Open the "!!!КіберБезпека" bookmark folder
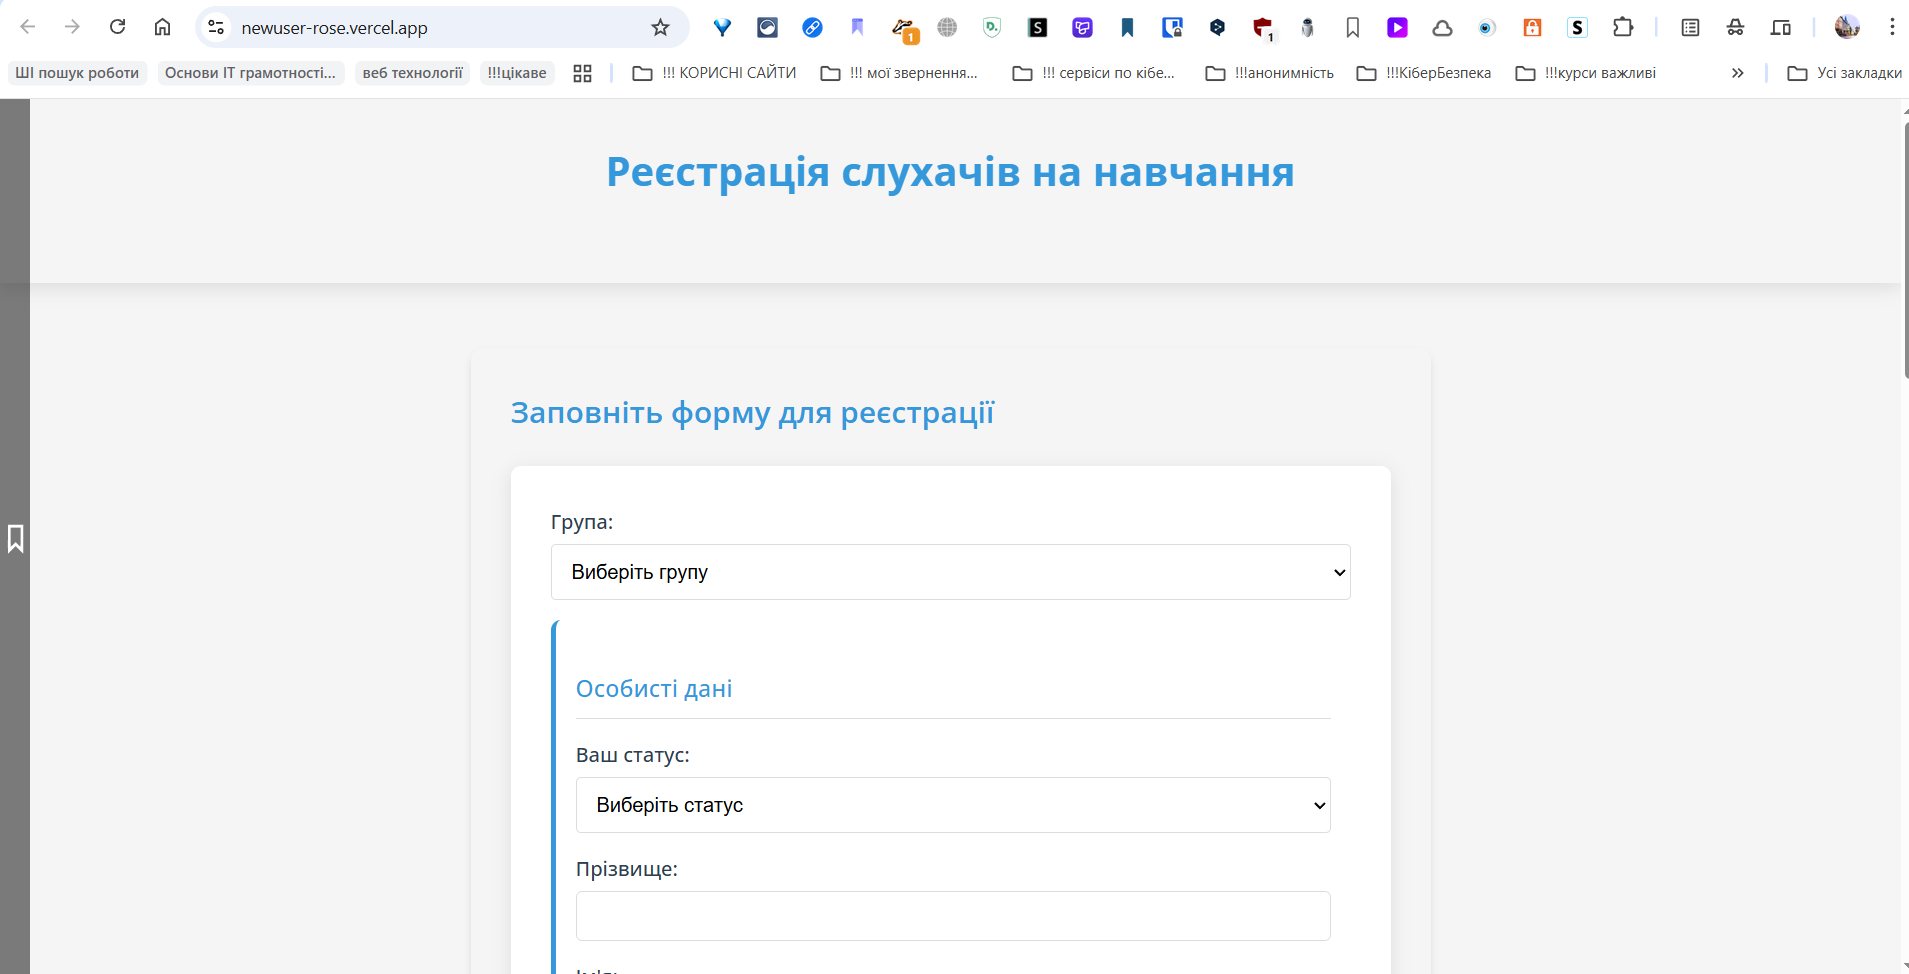The height and width of the screenshot is (974, 1909). tap(1424, 73)
